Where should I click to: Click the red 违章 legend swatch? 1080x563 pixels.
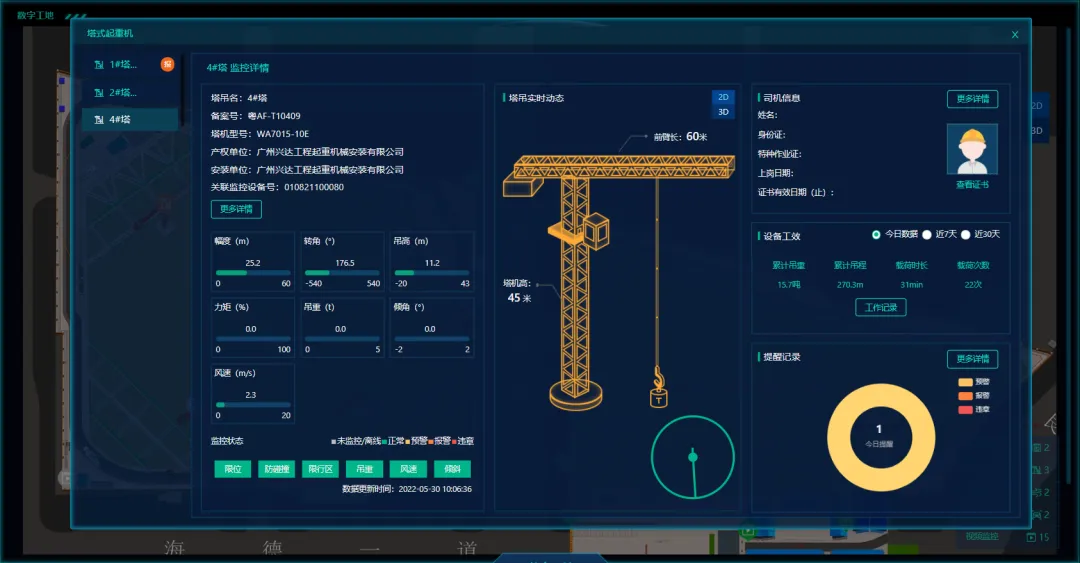(x=965, y=410)
